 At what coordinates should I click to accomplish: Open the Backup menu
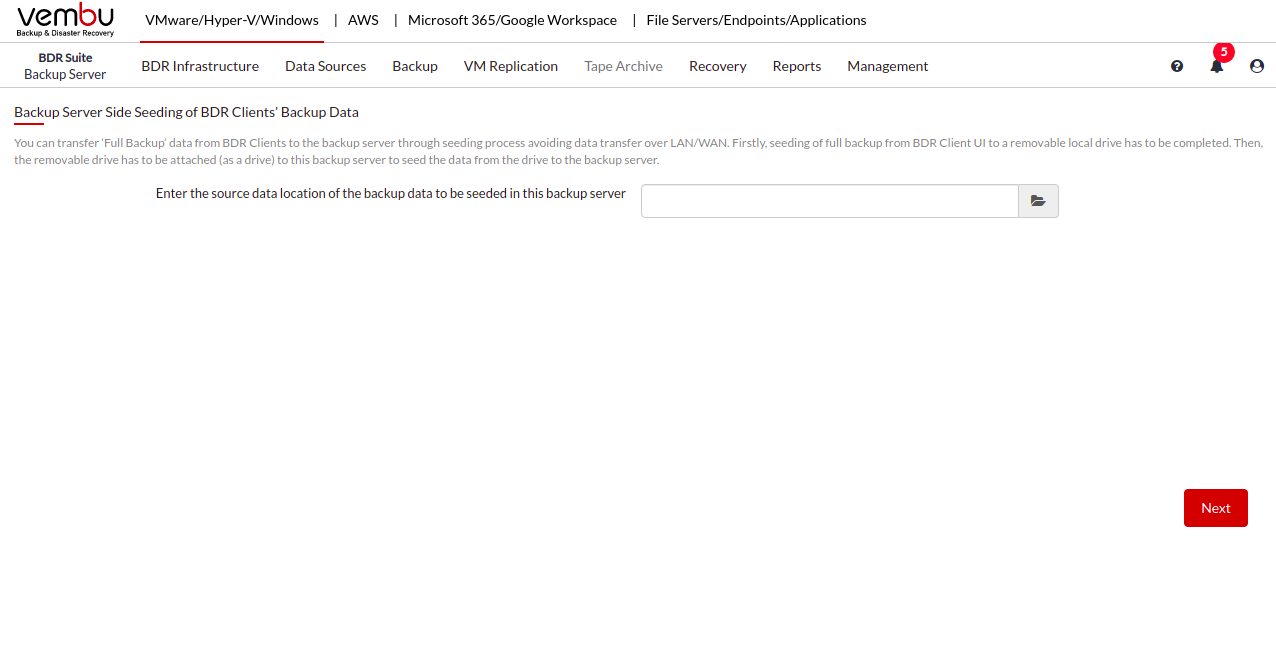(415, 66)
